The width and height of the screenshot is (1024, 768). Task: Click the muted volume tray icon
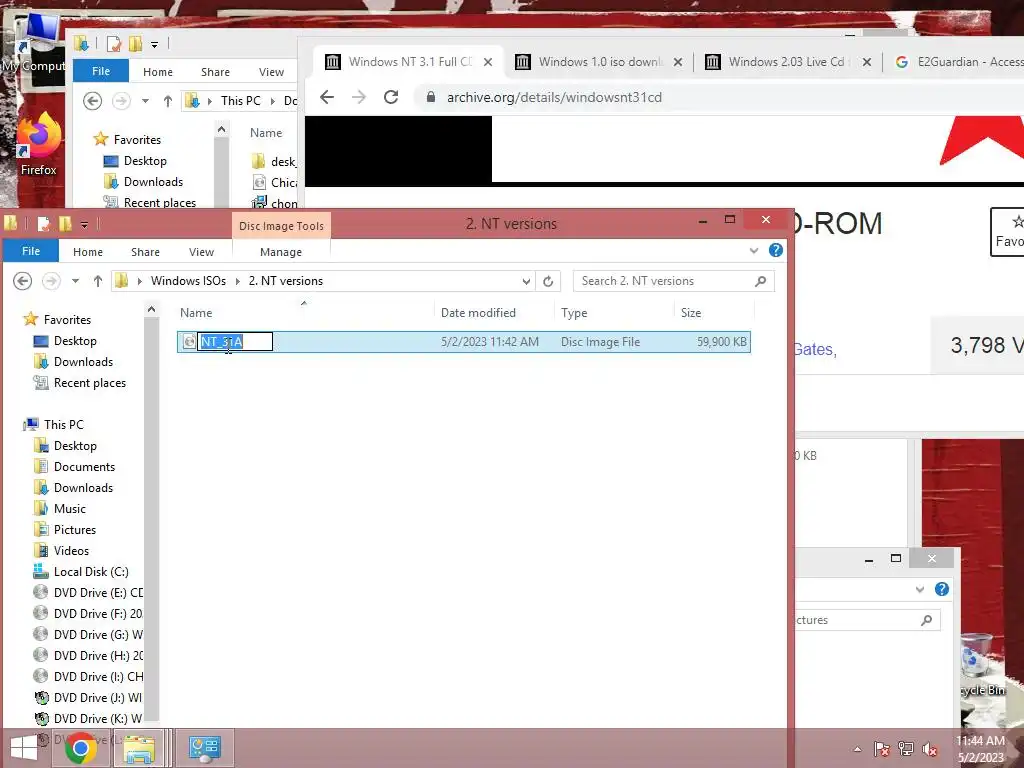click(930, 749)
